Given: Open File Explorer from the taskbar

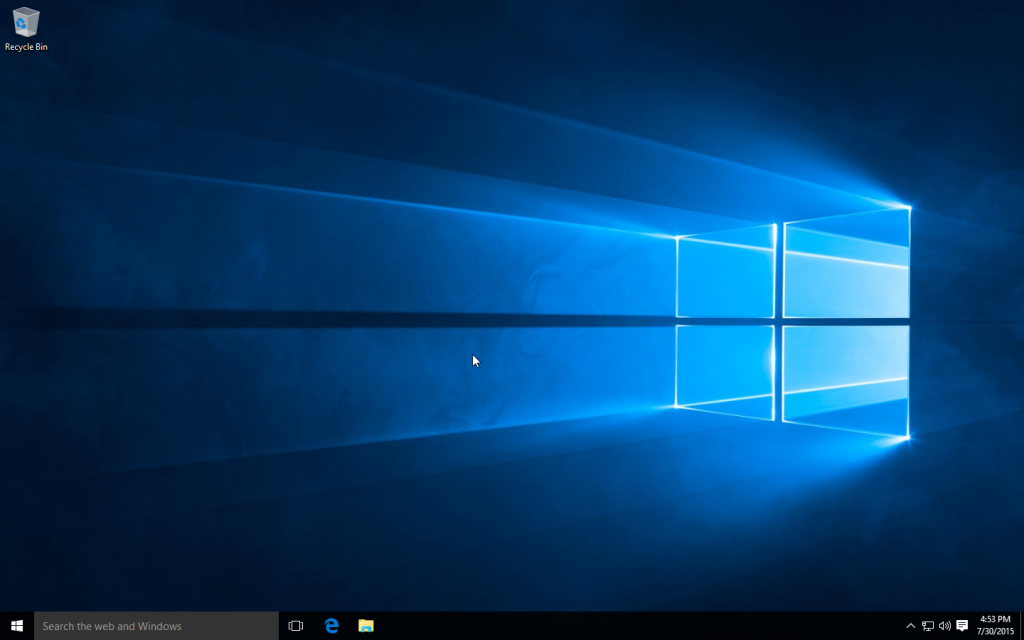Looking at the screenshot, I should (366, 626).
